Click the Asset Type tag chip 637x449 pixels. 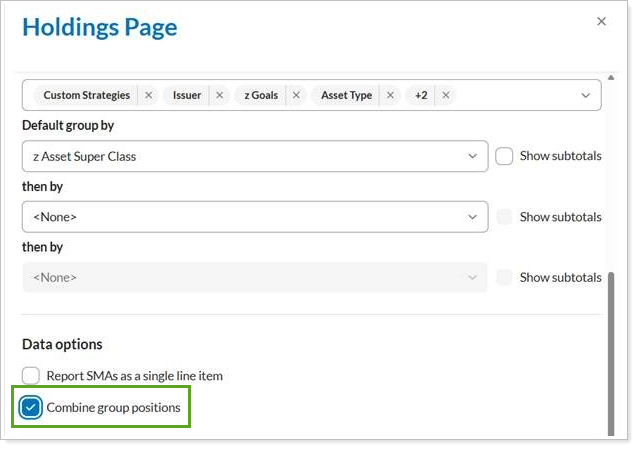click(x=346, y=96)
